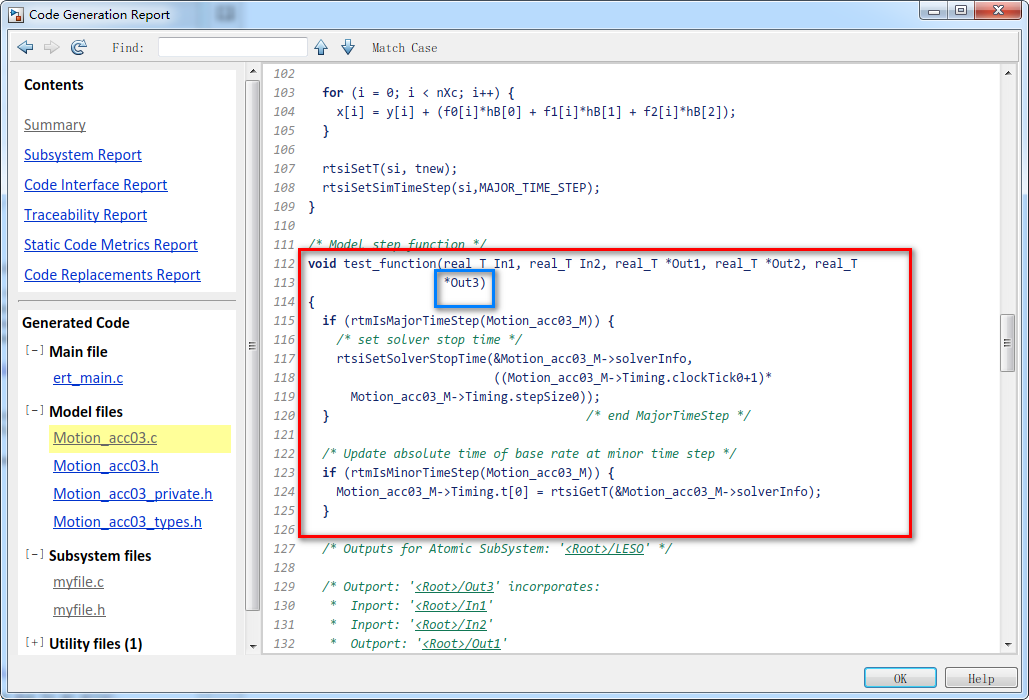Find previous match using the up arrow icon
1029x700 pixels.
[320, 47]
